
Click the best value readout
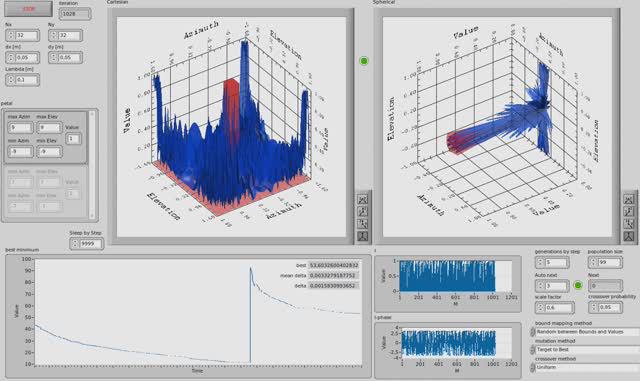[x=333, y=265]
